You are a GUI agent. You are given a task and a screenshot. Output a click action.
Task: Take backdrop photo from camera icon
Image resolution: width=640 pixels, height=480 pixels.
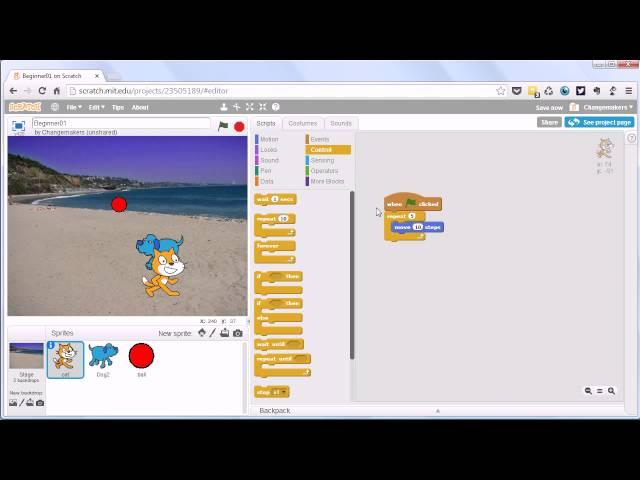coord(40,403)
